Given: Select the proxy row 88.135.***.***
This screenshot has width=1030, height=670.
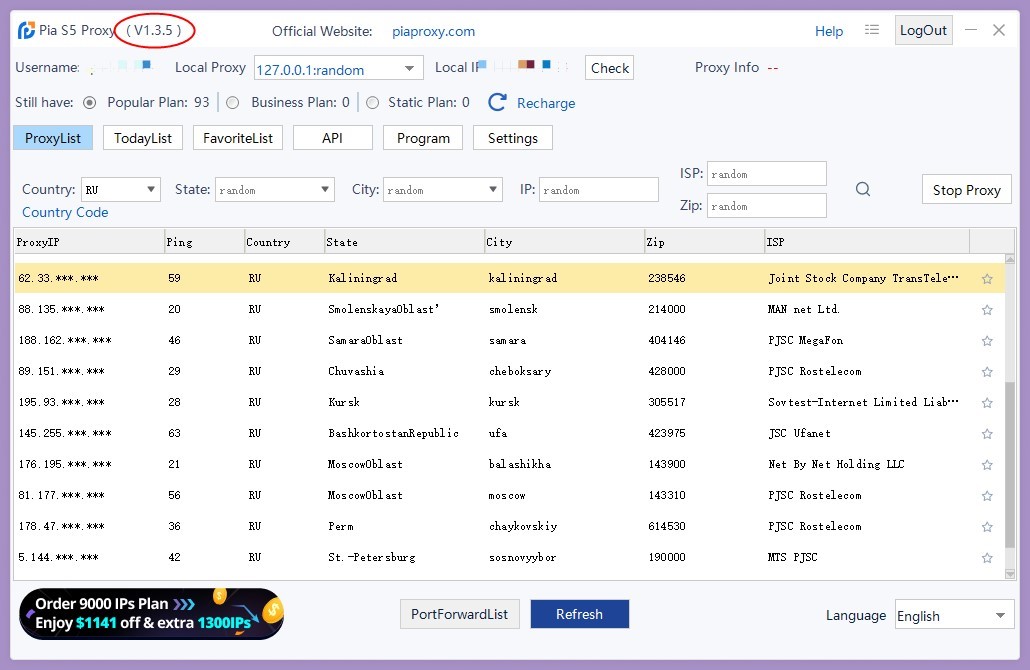Looking at the screenshot, I should coord(509,309).
